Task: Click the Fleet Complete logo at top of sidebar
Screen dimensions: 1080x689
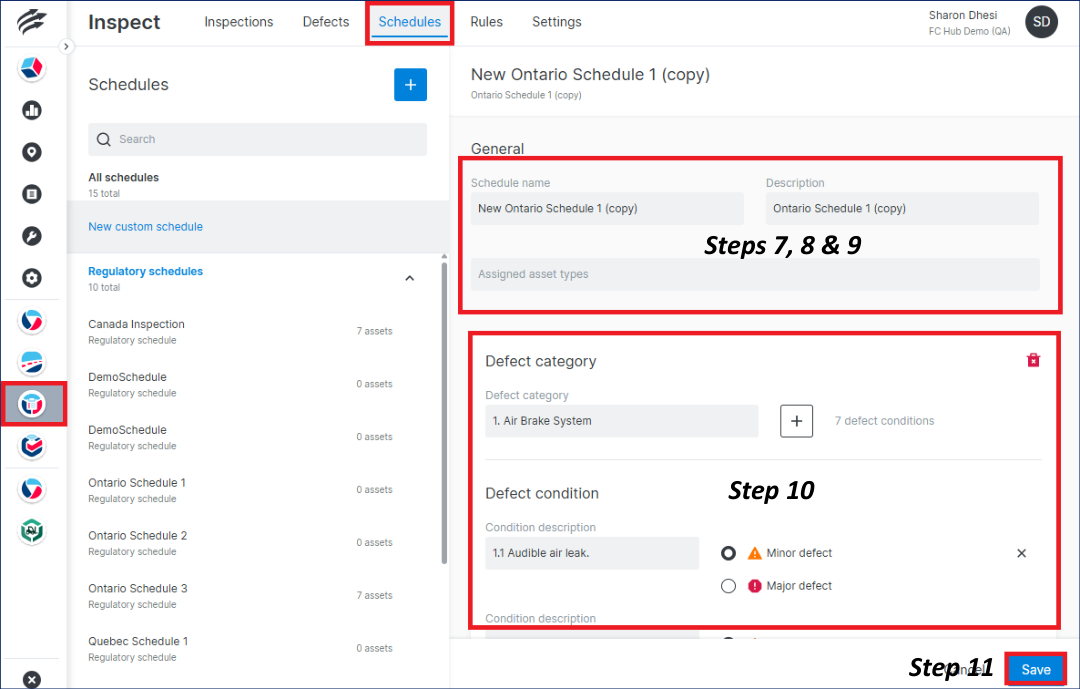Action: pyautogui.click(x=32, y=20)
